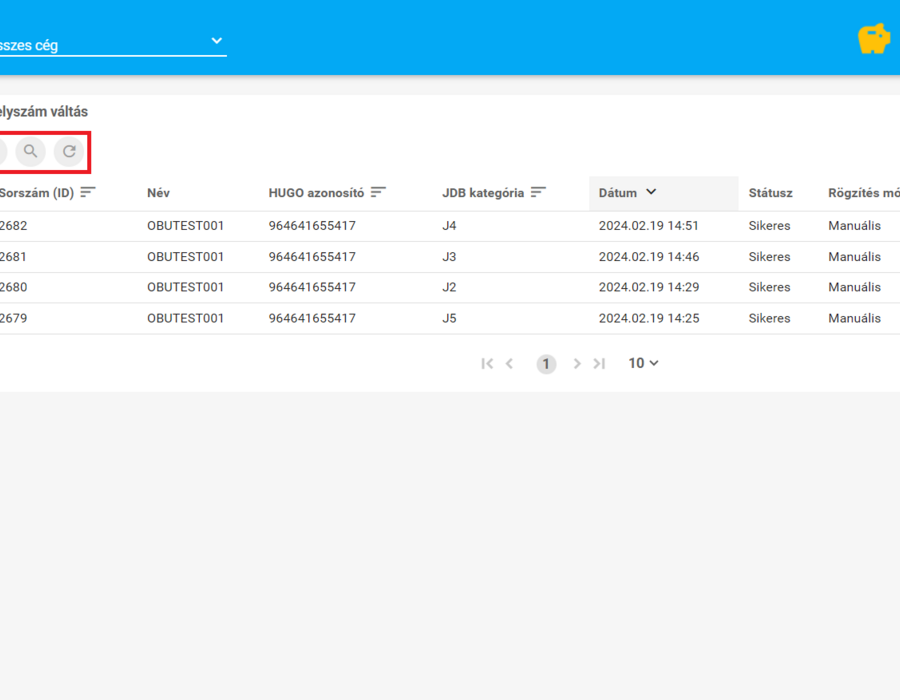Click OBUTEST001 in the row with J4

click(x=185, y=225)
